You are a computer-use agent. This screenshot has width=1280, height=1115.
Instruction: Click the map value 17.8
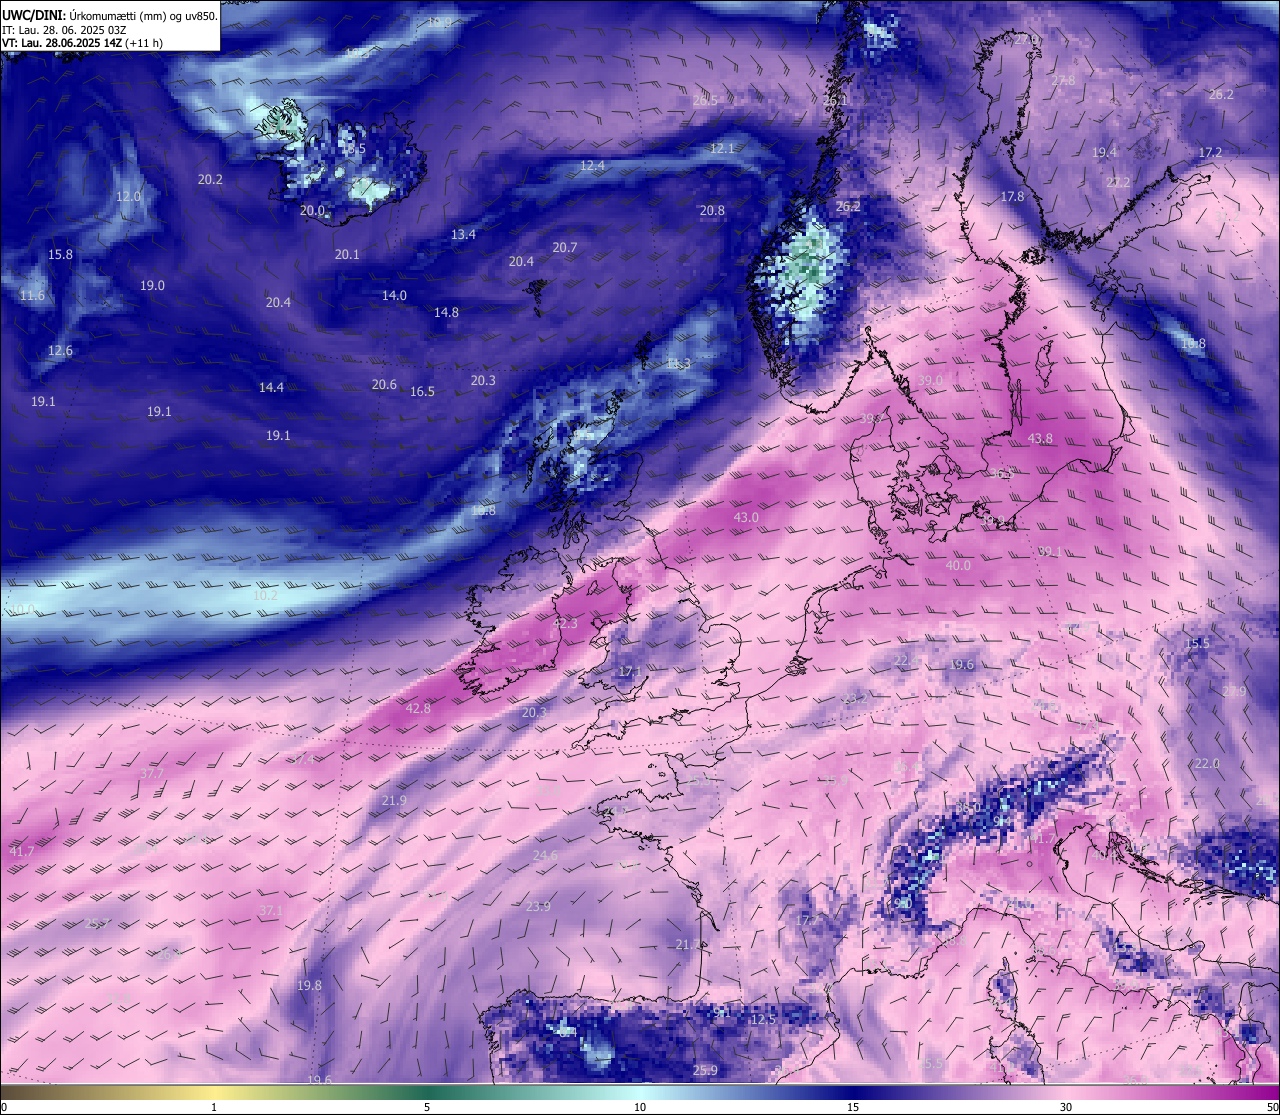(1013, 197)
